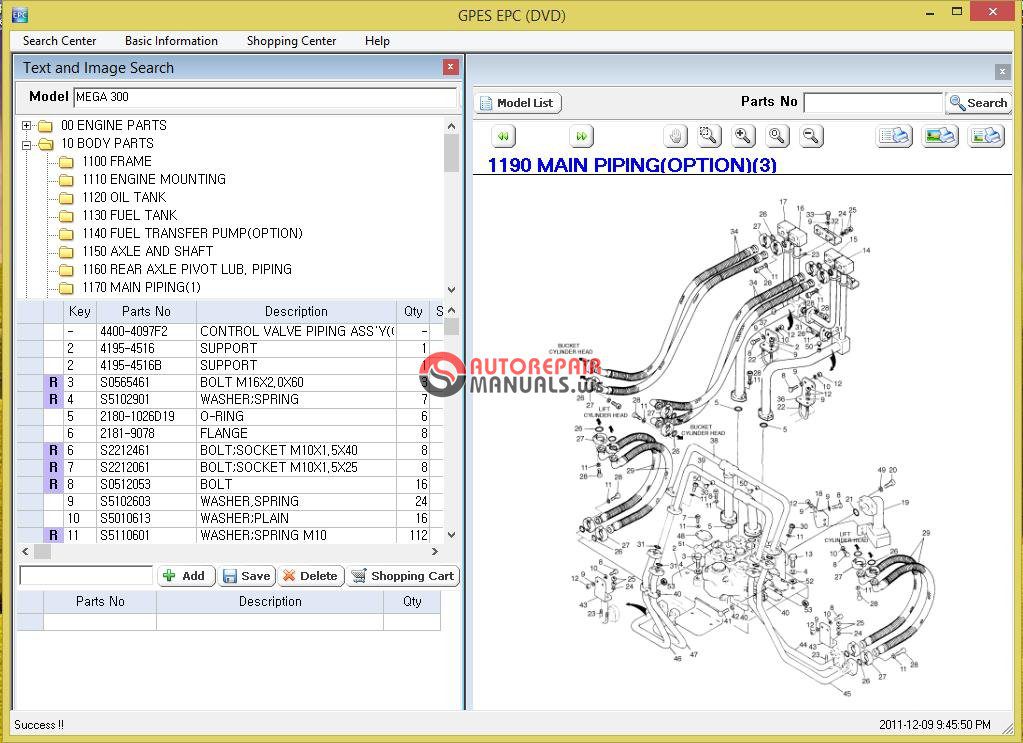Open the Shopping Cart
Screen dimensions: 1023x743
click(403, 576)
